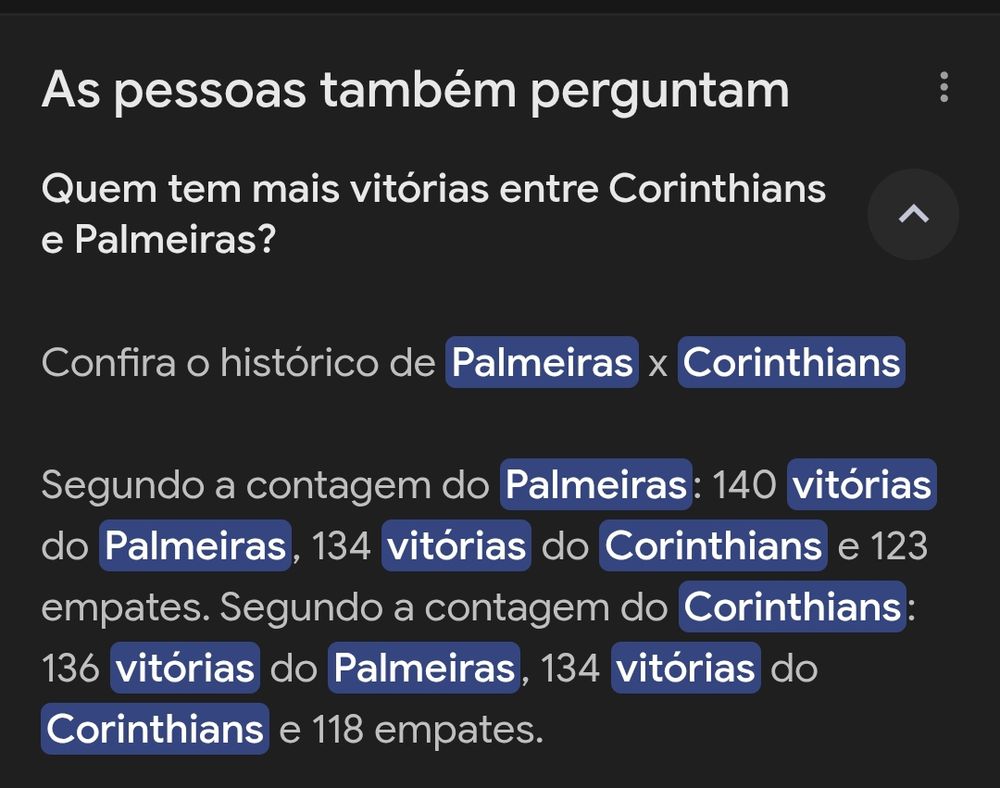Click the 'Palmeiras' link next to 'Confira o histórico'
This screenshot has height=788, width=1000.
(540, 363)
